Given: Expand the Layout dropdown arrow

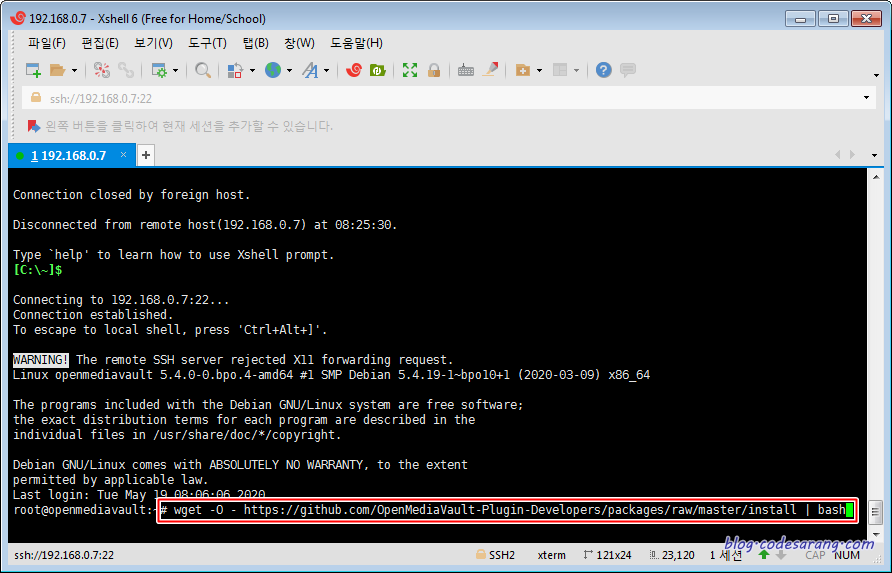Looking at the screenshot, I should pos(576,71).
